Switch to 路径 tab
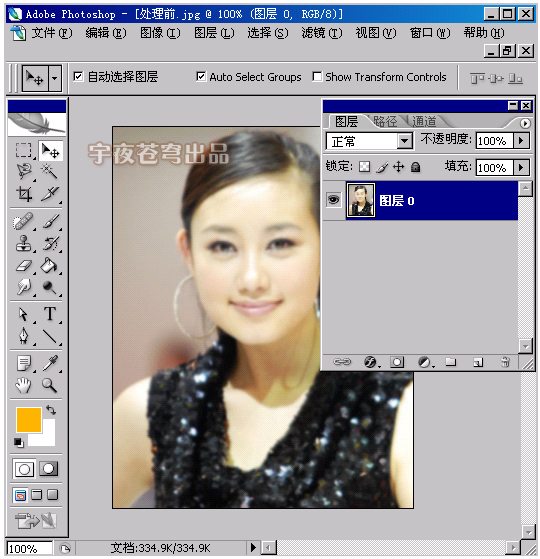540x559 pixels. pos(385,122)
